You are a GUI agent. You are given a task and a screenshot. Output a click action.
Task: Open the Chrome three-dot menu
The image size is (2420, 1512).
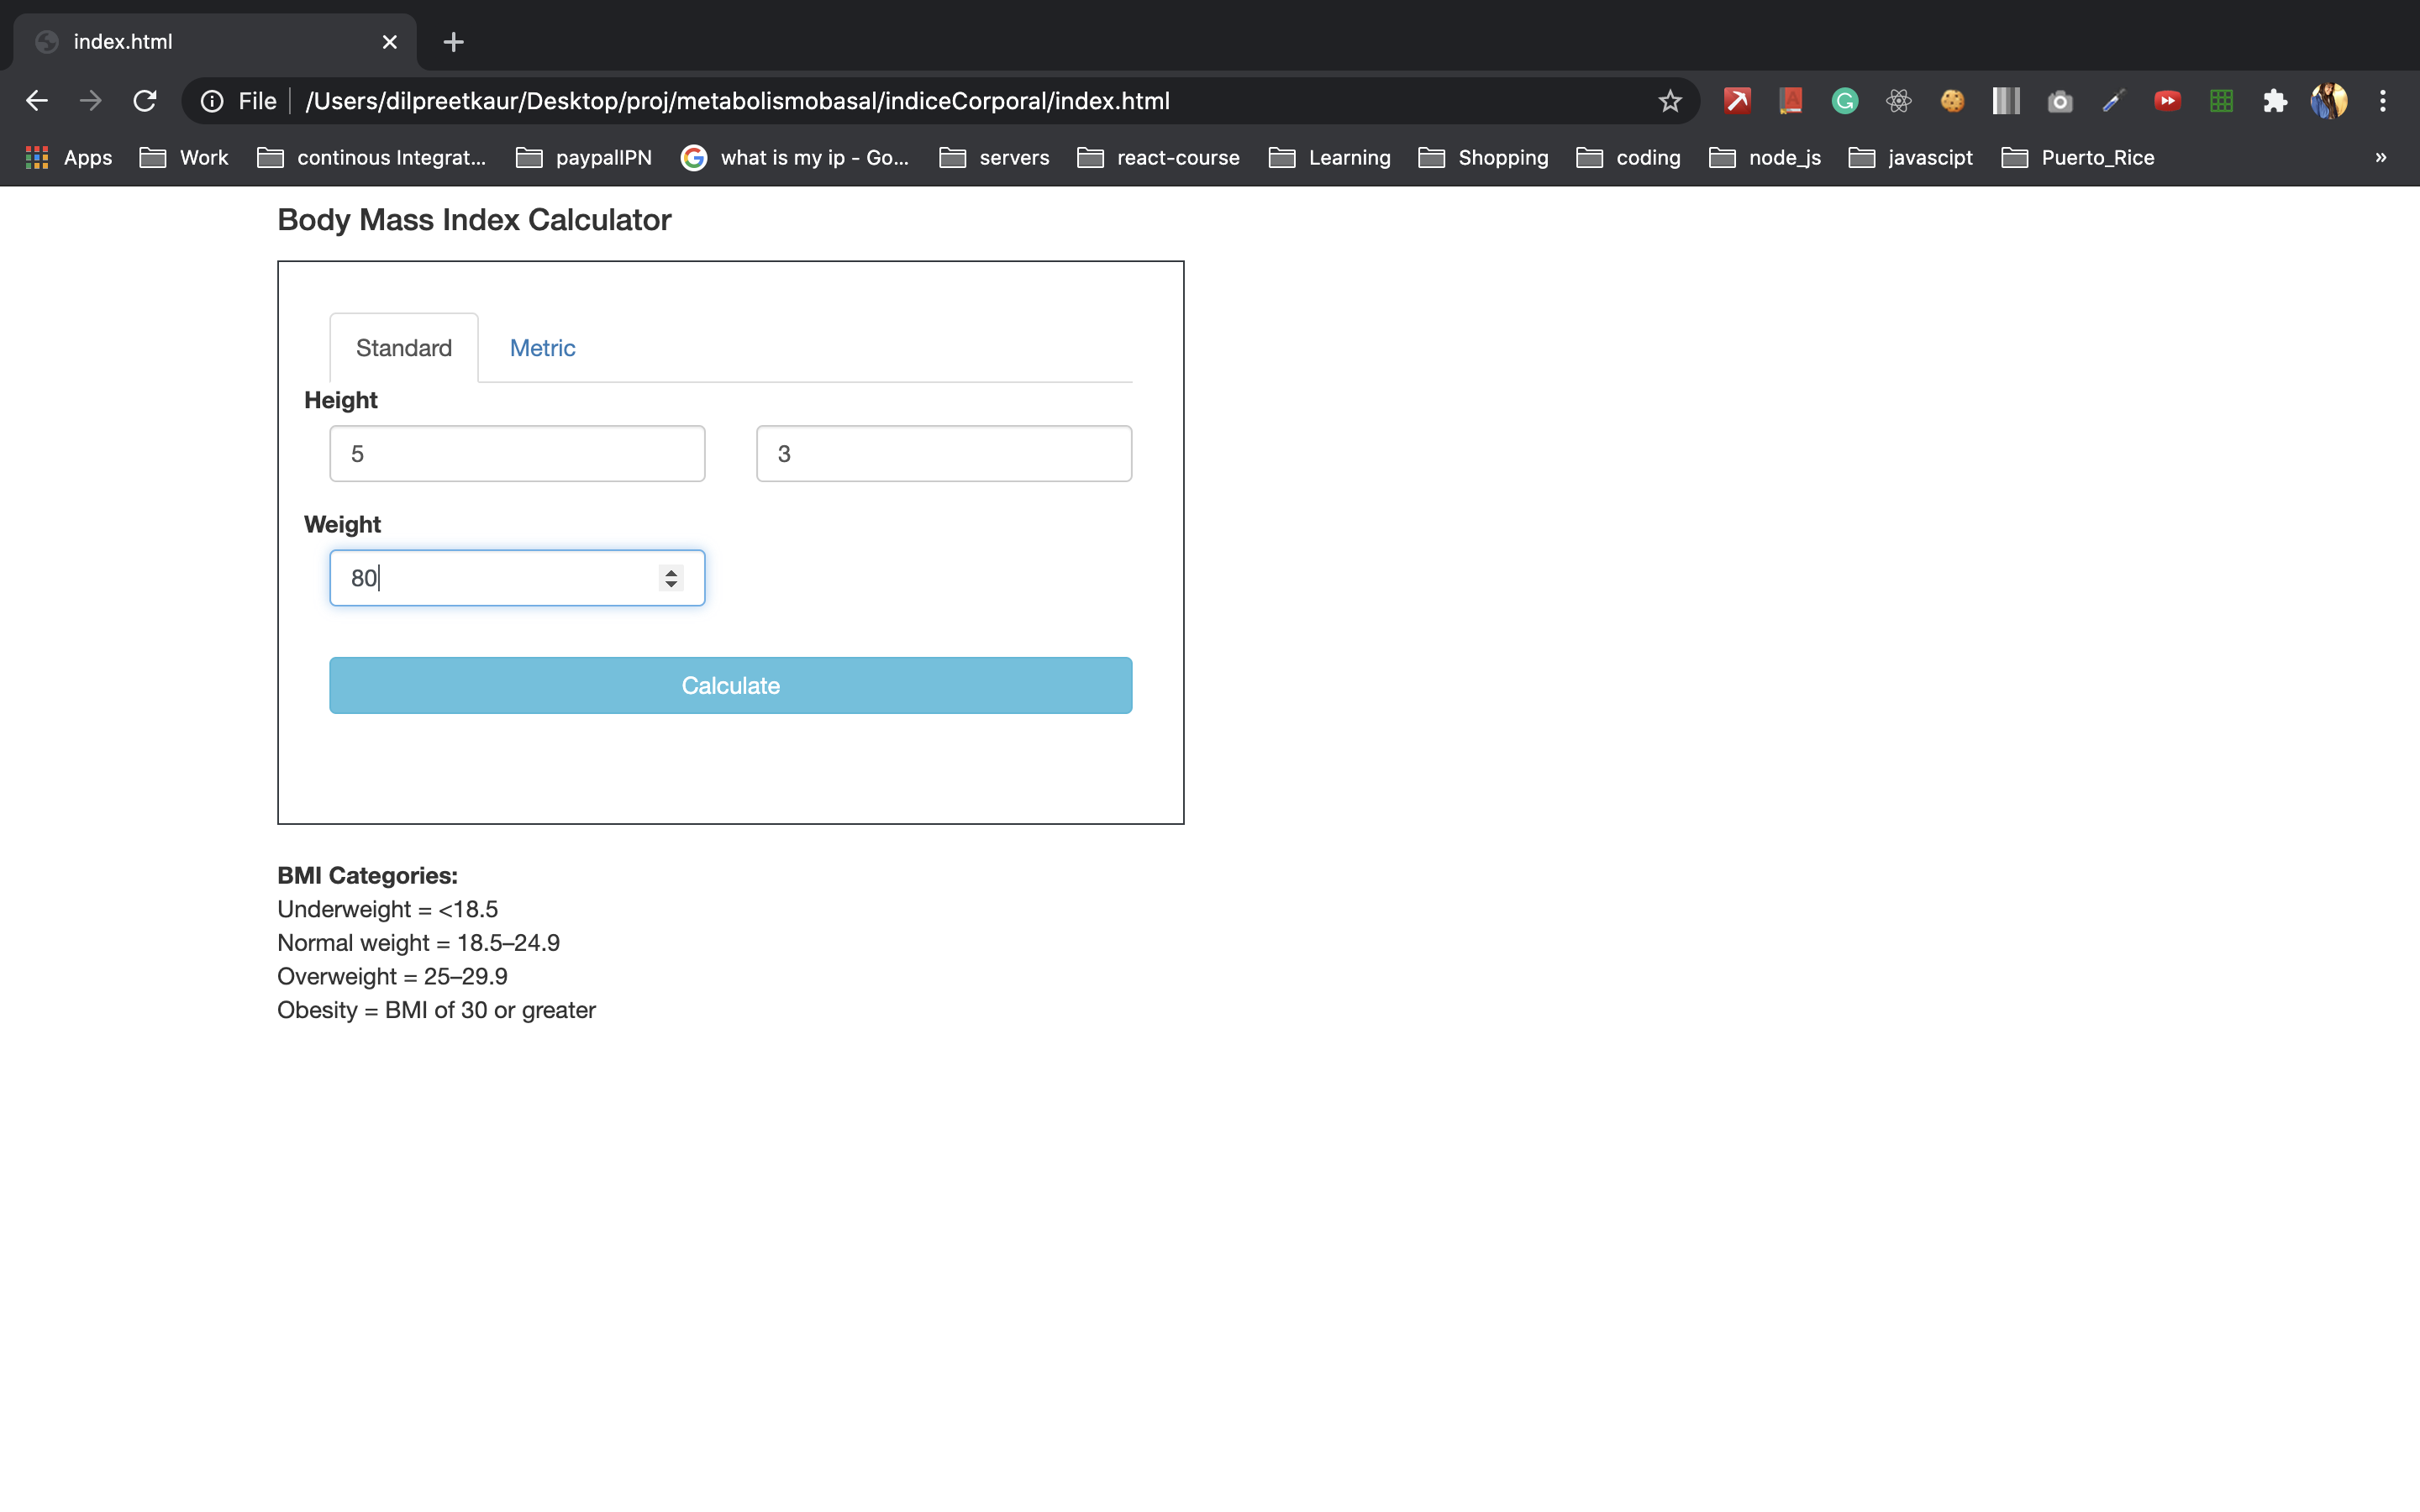click(2384, 100)
